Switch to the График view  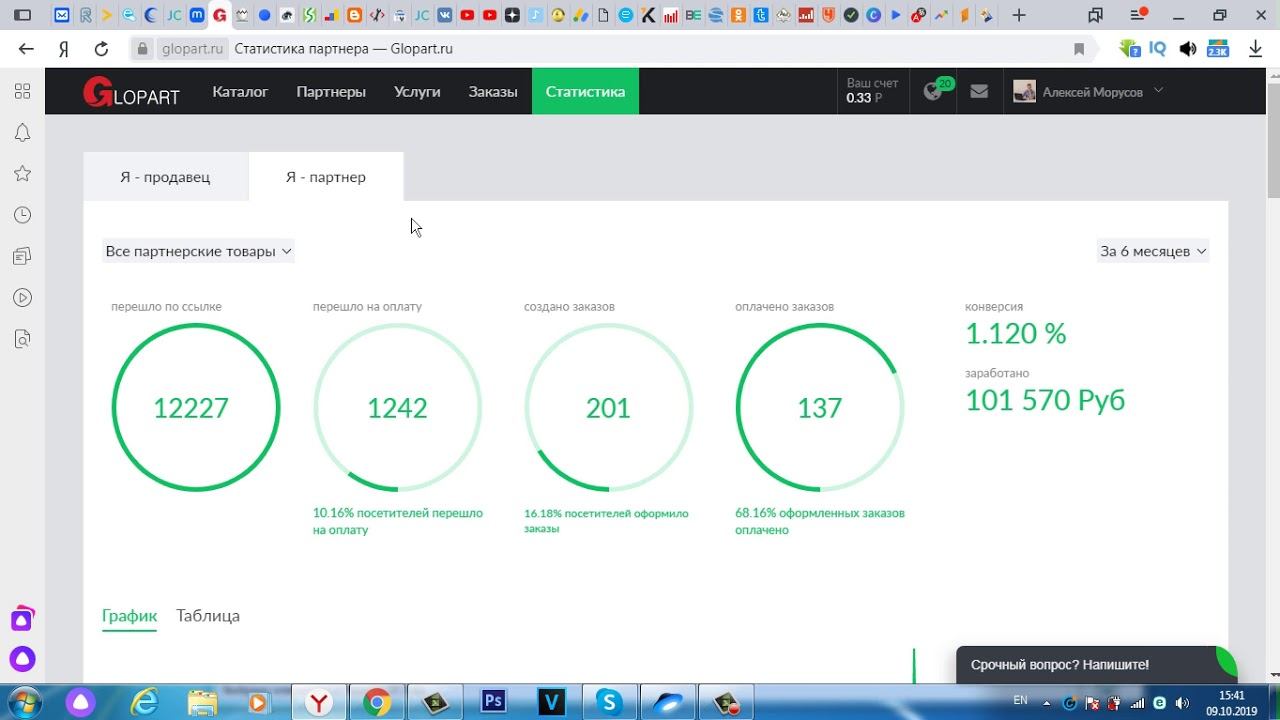(x=129, y=616)
